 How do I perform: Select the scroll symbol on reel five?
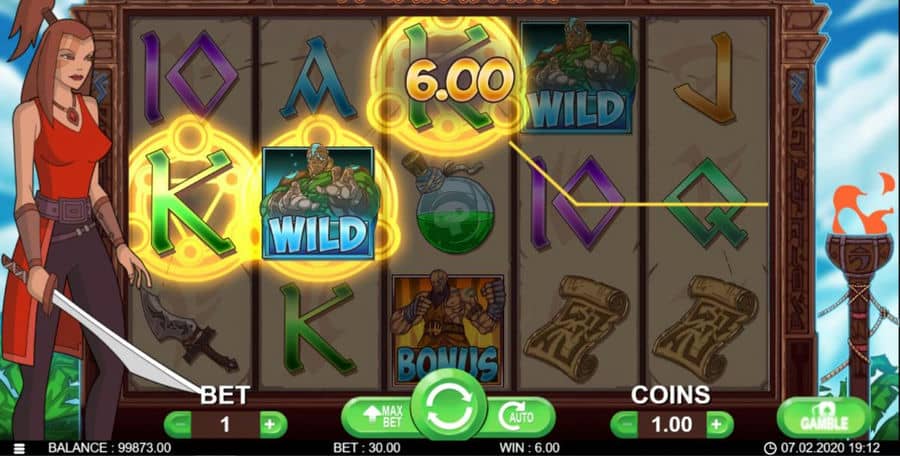point(705,328)
